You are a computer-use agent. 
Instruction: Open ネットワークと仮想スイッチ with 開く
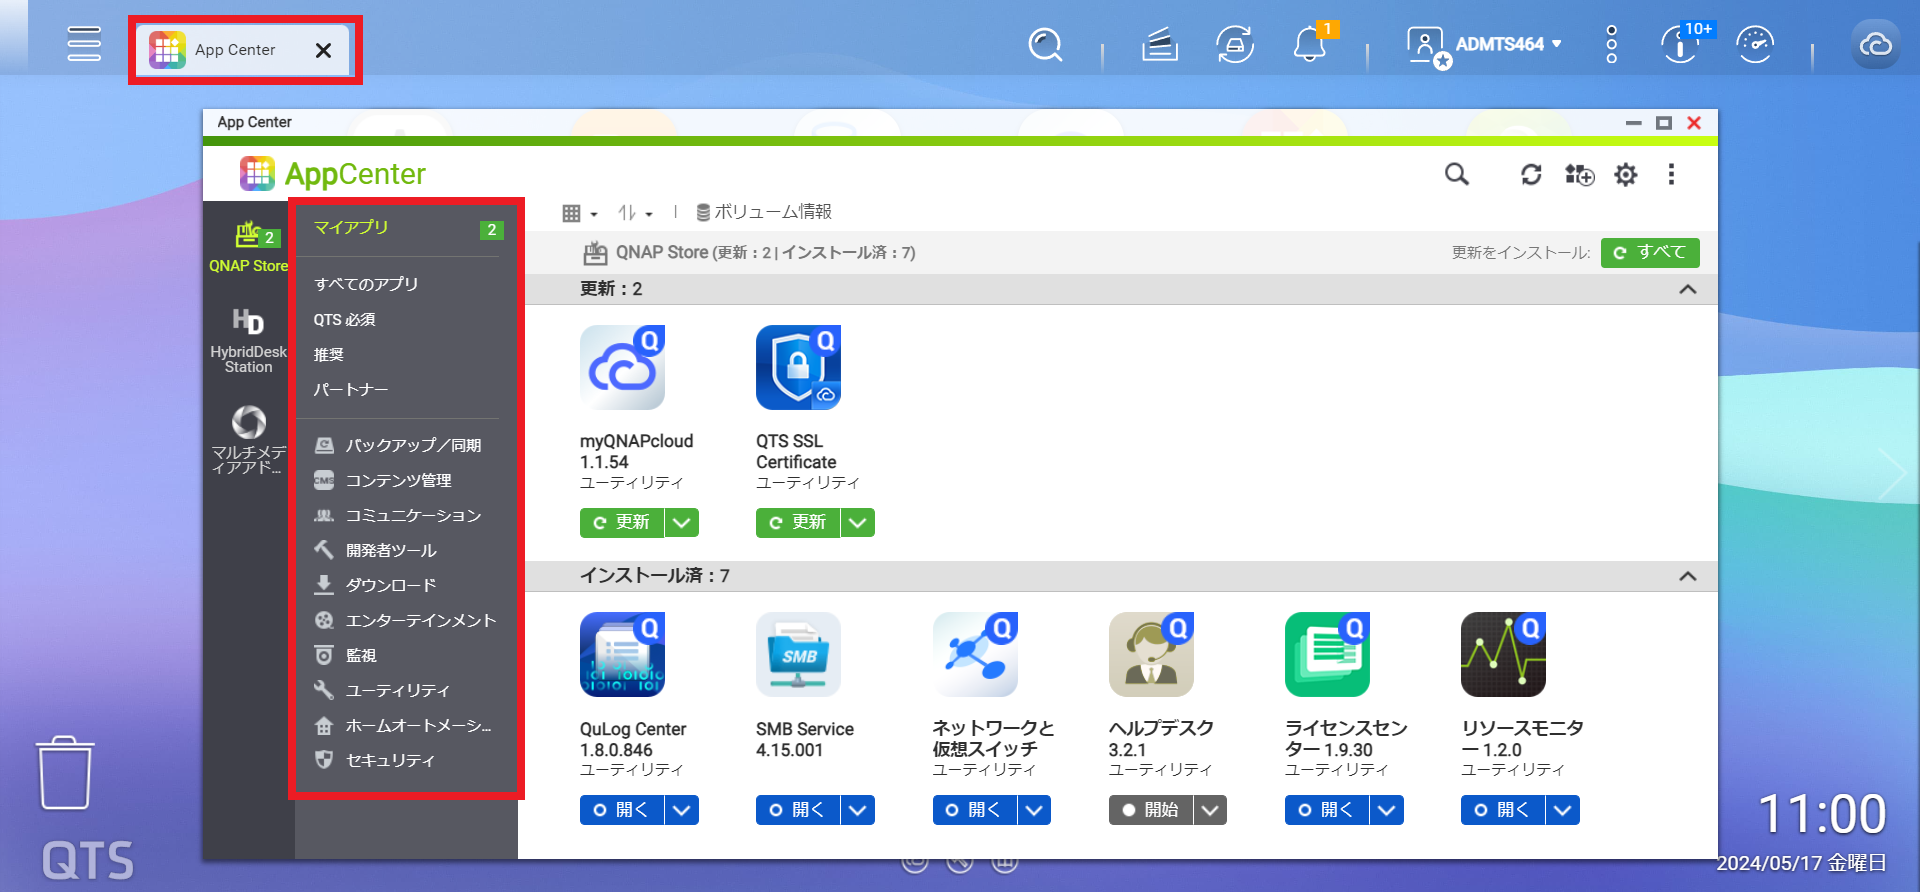tap(975, 810)
